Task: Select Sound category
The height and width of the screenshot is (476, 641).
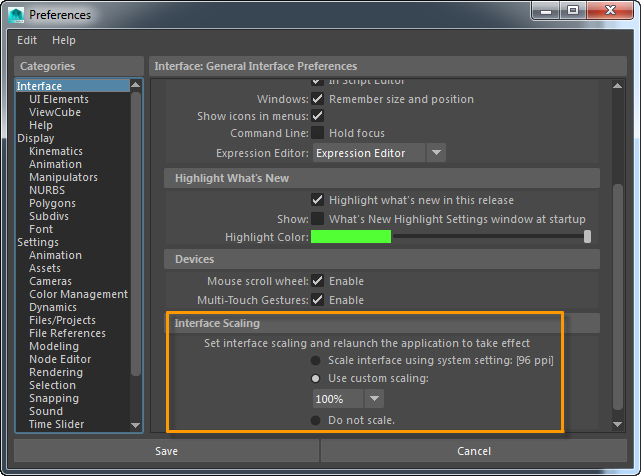Action: (46, 411)
